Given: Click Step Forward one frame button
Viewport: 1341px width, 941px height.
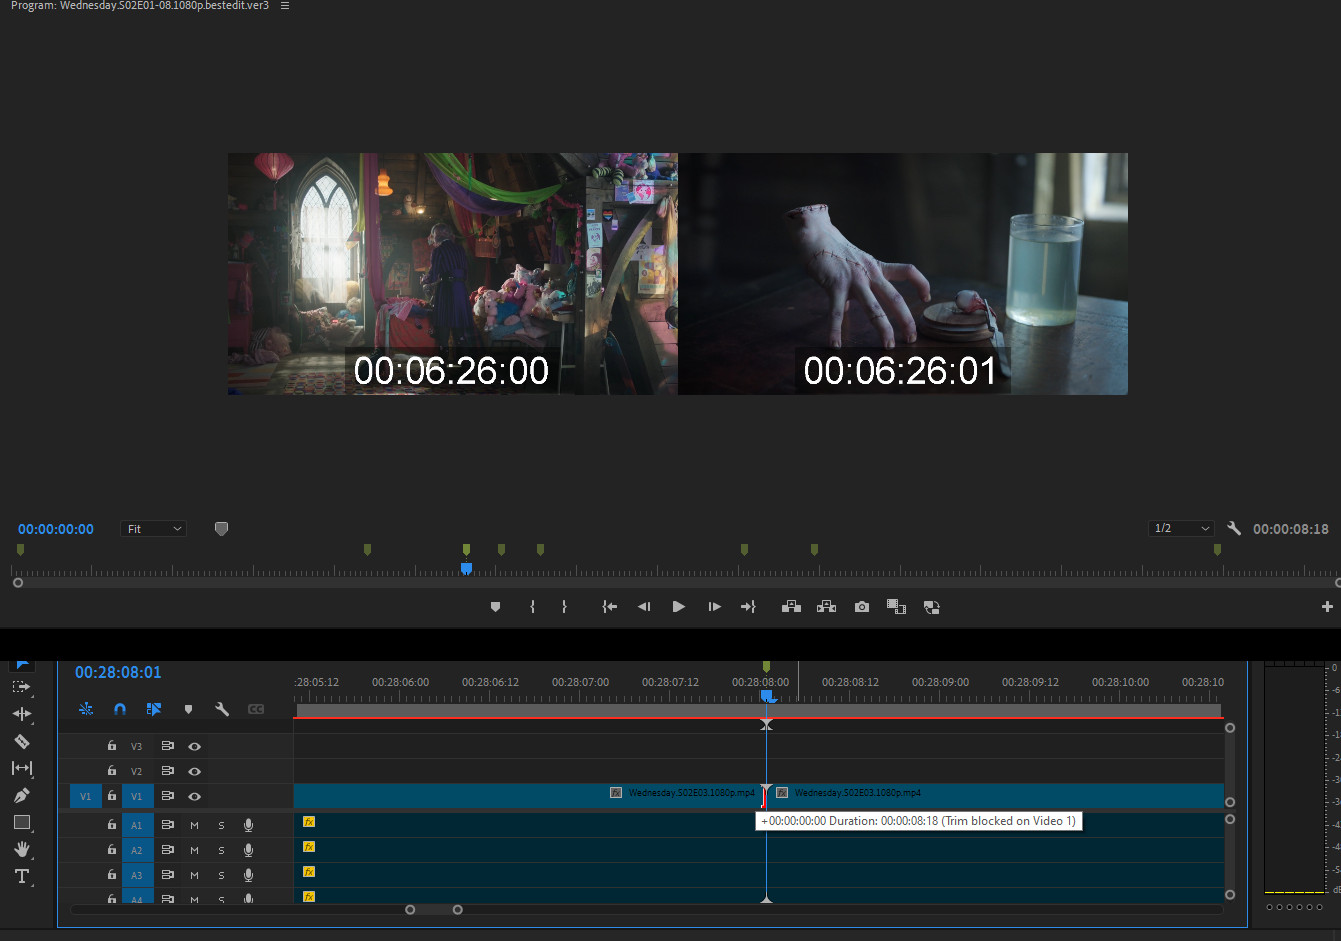Looking at the screenshot, I should [x=714, y=607].
